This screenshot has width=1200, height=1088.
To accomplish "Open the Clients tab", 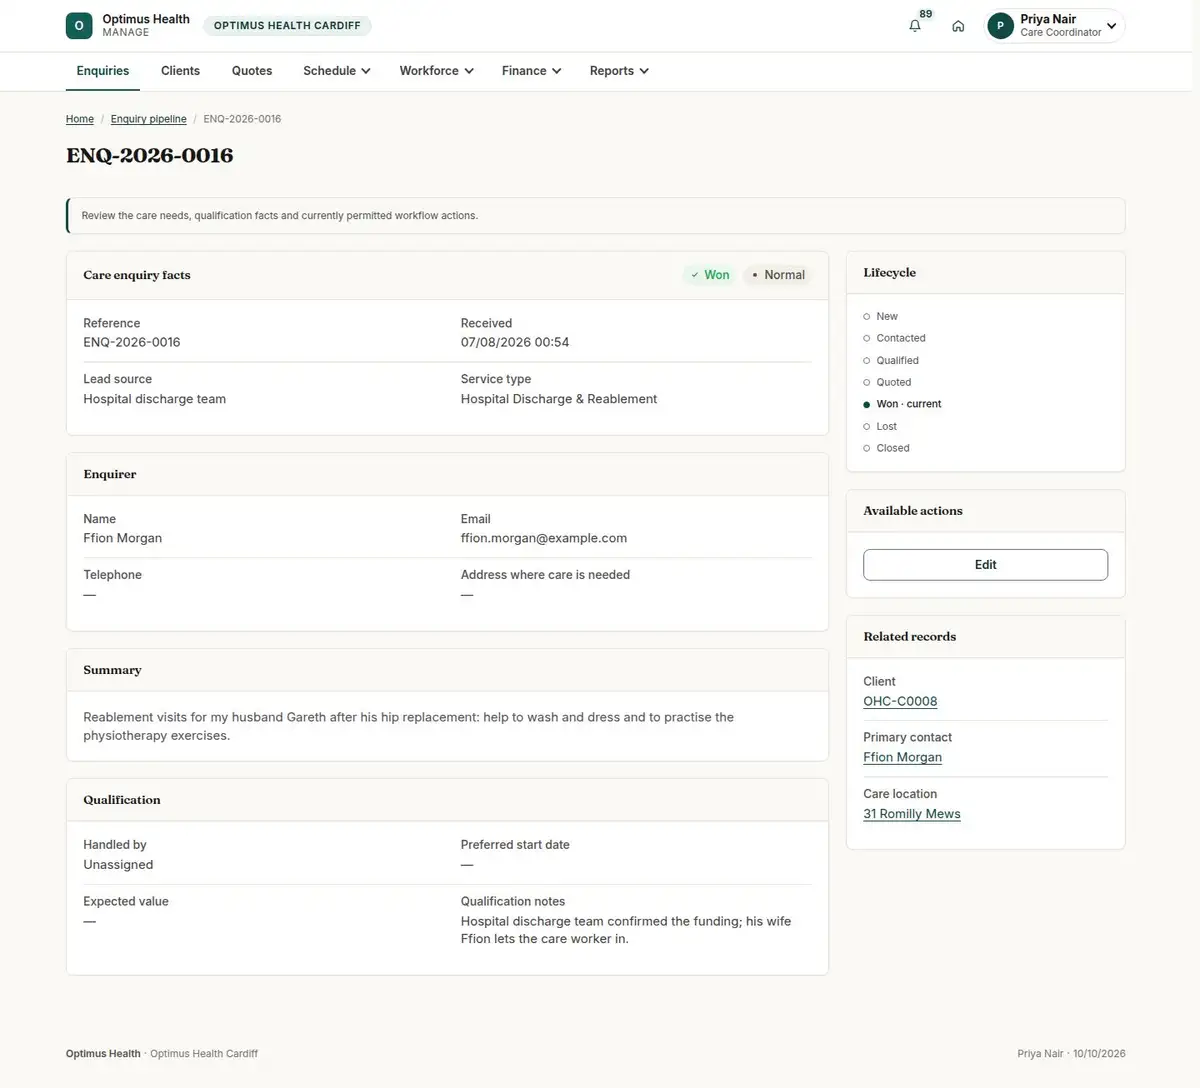I will coord(180,71).
